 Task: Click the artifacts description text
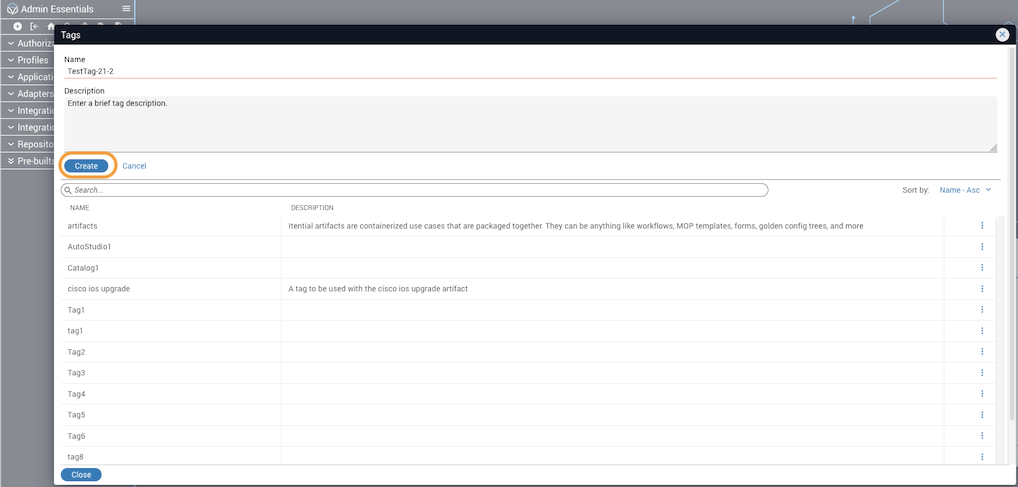[576, 226]
